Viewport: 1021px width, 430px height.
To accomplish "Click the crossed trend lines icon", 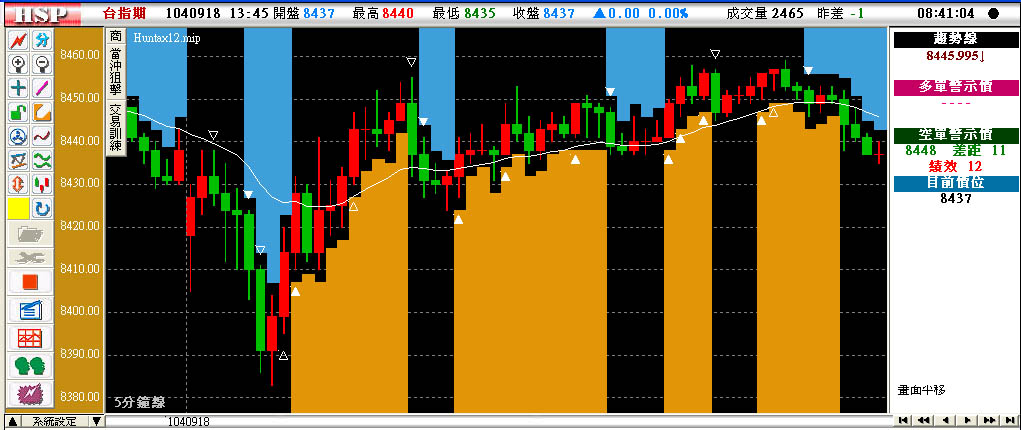I will pos(20,160).
